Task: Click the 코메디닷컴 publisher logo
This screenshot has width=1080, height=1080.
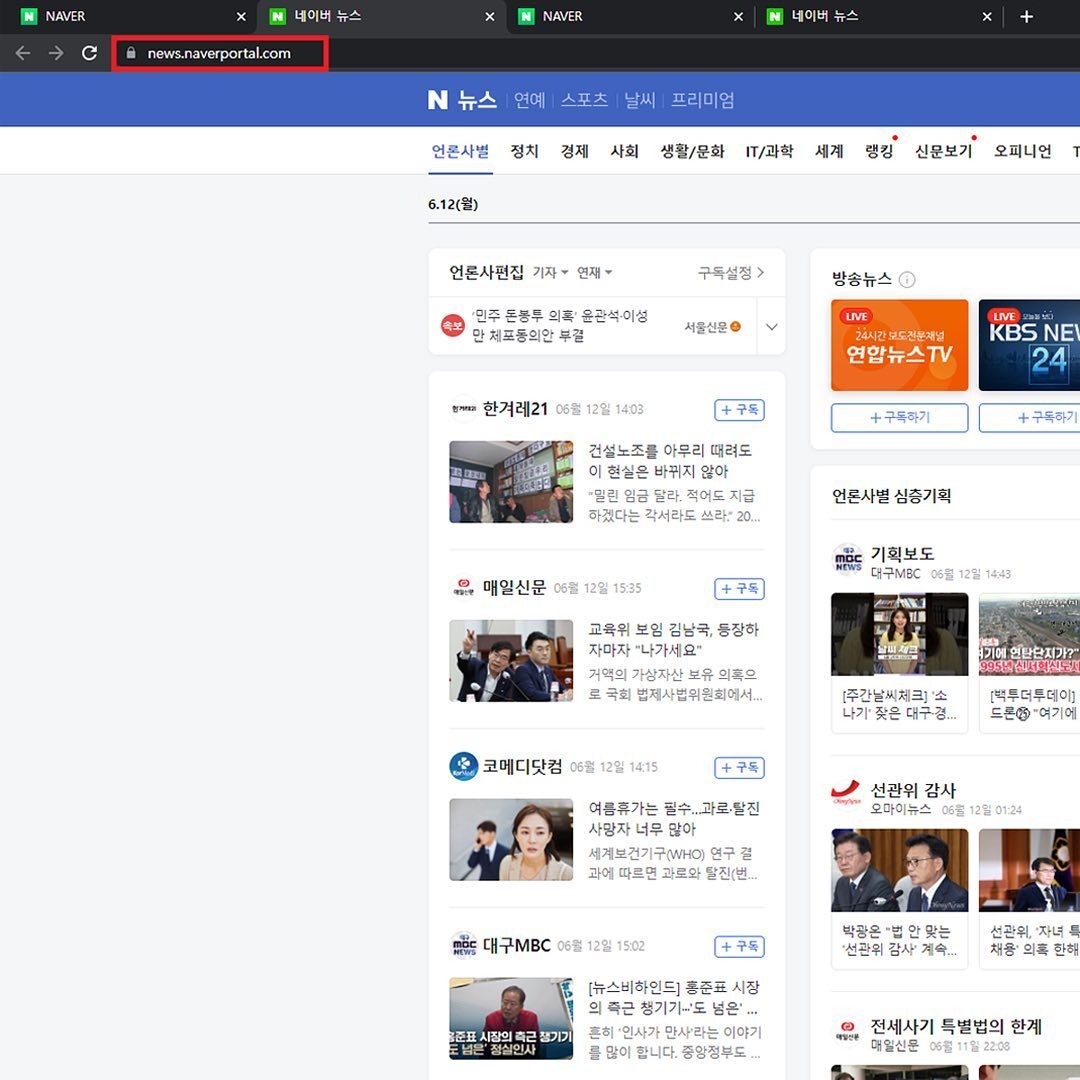Action: pos(464,766)
